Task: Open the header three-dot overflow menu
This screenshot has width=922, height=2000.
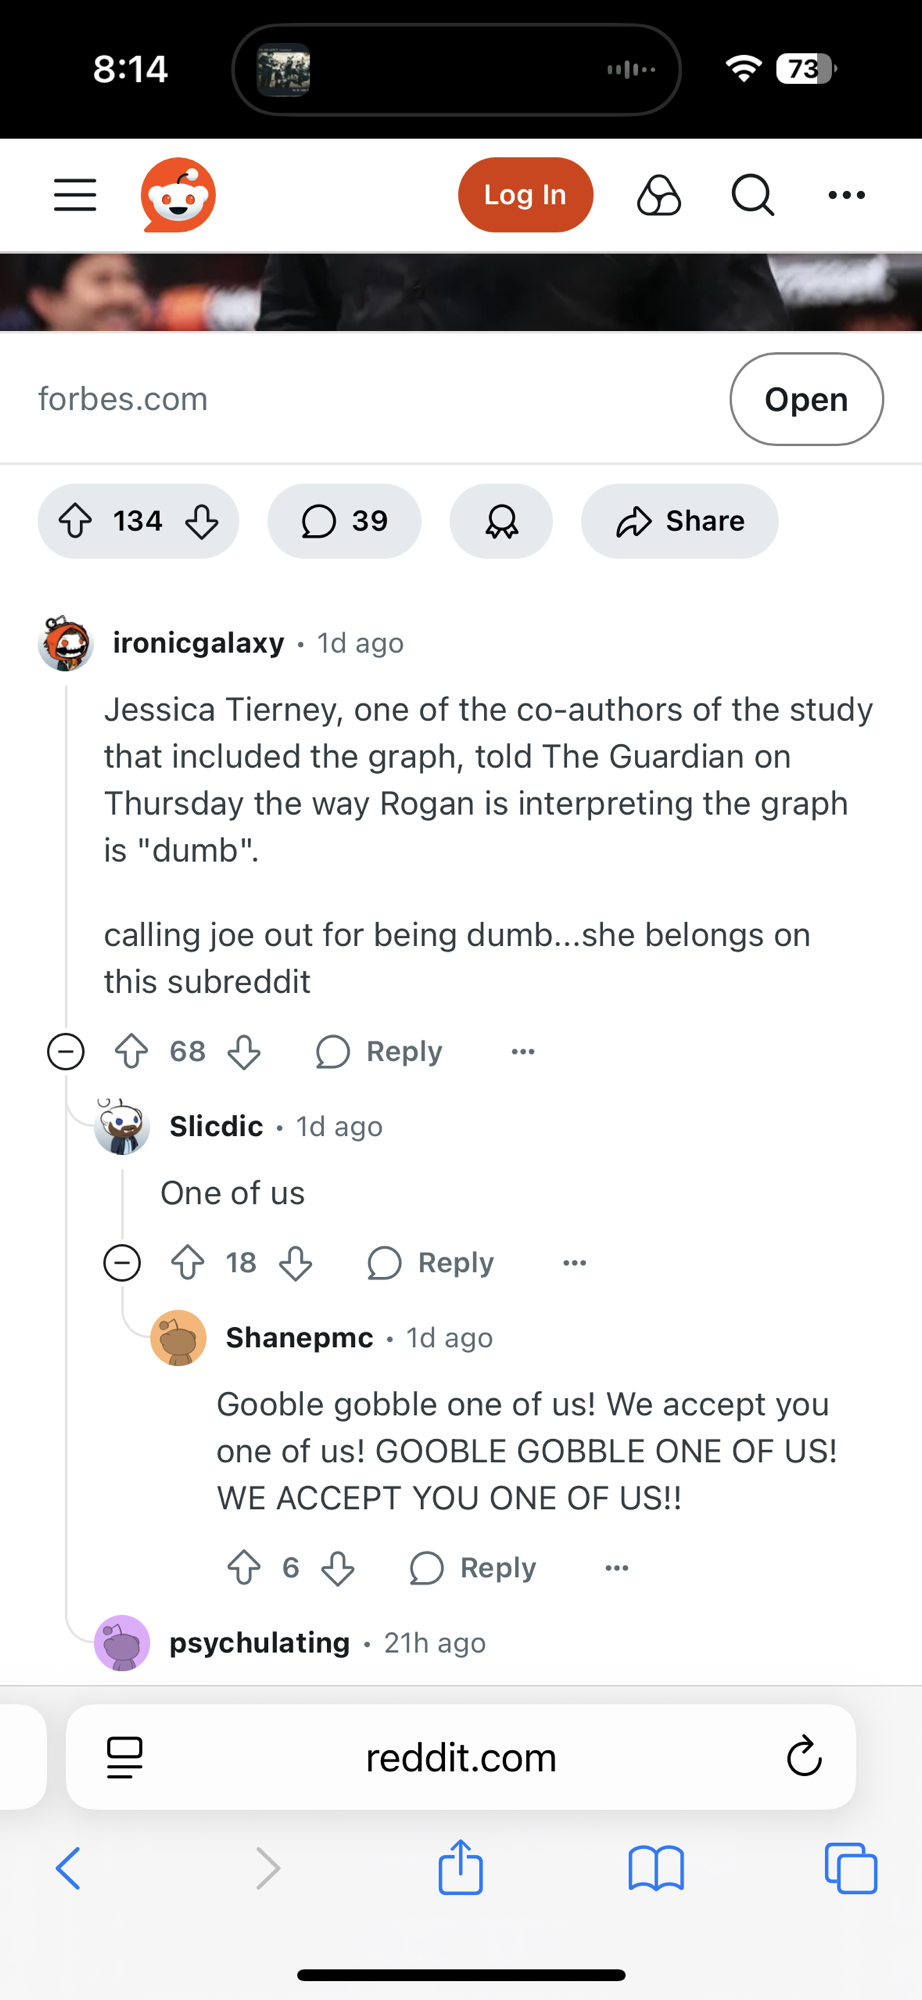Action: (x=846, y=195)
